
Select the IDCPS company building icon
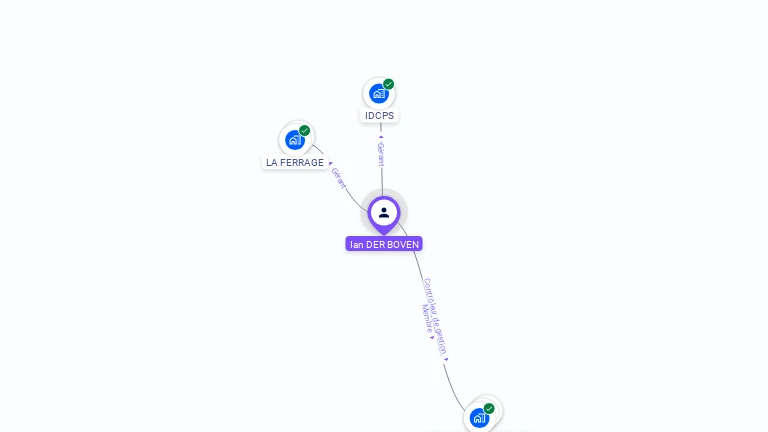[379, 93]
